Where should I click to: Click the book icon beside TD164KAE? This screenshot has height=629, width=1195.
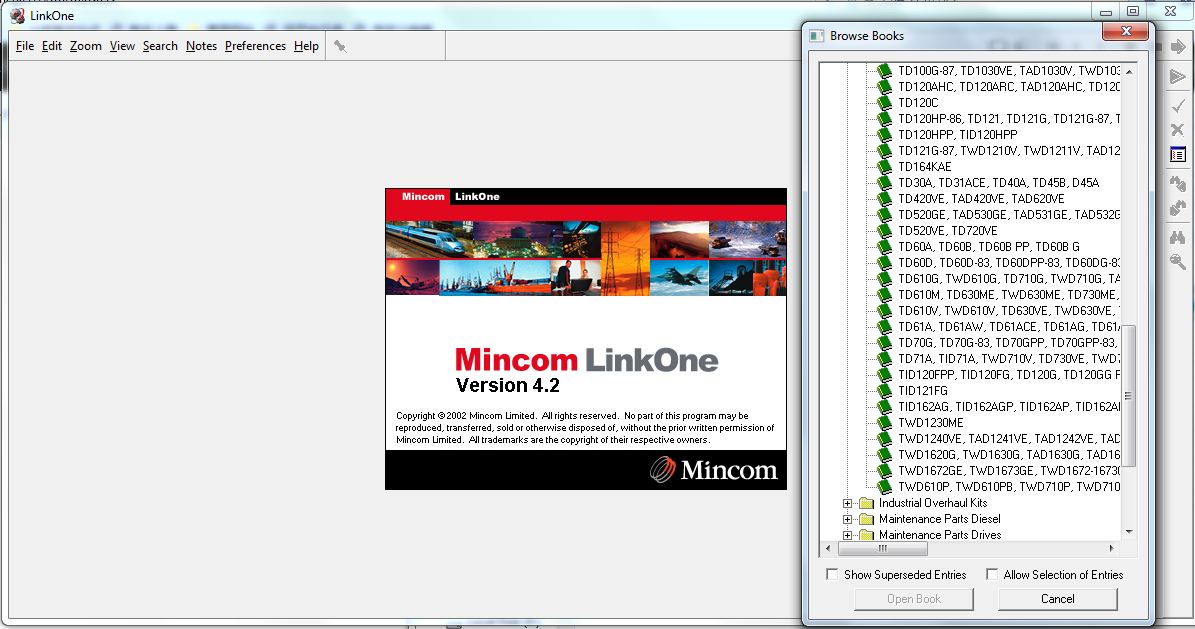(x=884, y=167)
